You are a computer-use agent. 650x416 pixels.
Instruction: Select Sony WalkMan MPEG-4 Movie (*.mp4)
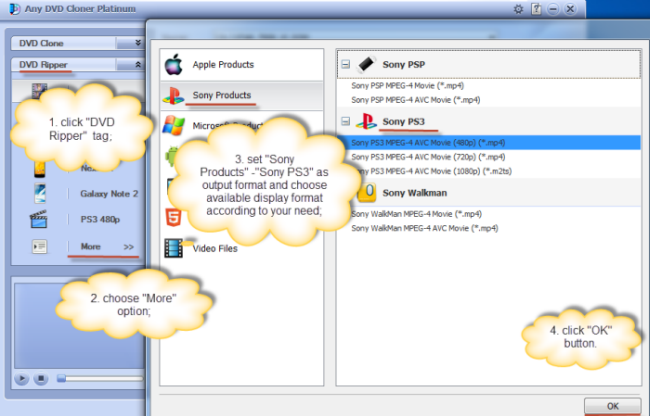416,214
